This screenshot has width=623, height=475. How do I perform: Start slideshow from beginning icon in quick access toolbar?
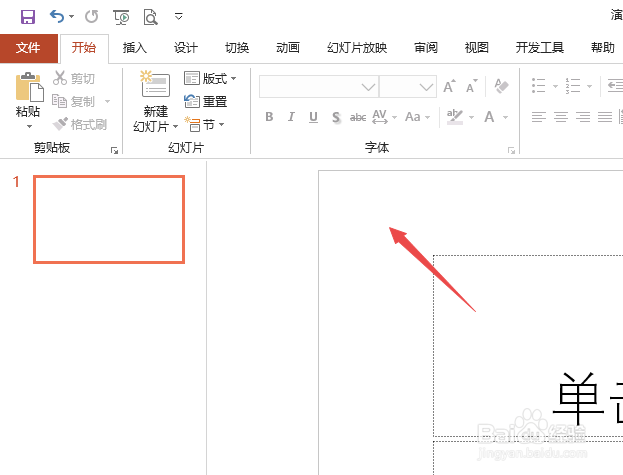coord(121,17)
